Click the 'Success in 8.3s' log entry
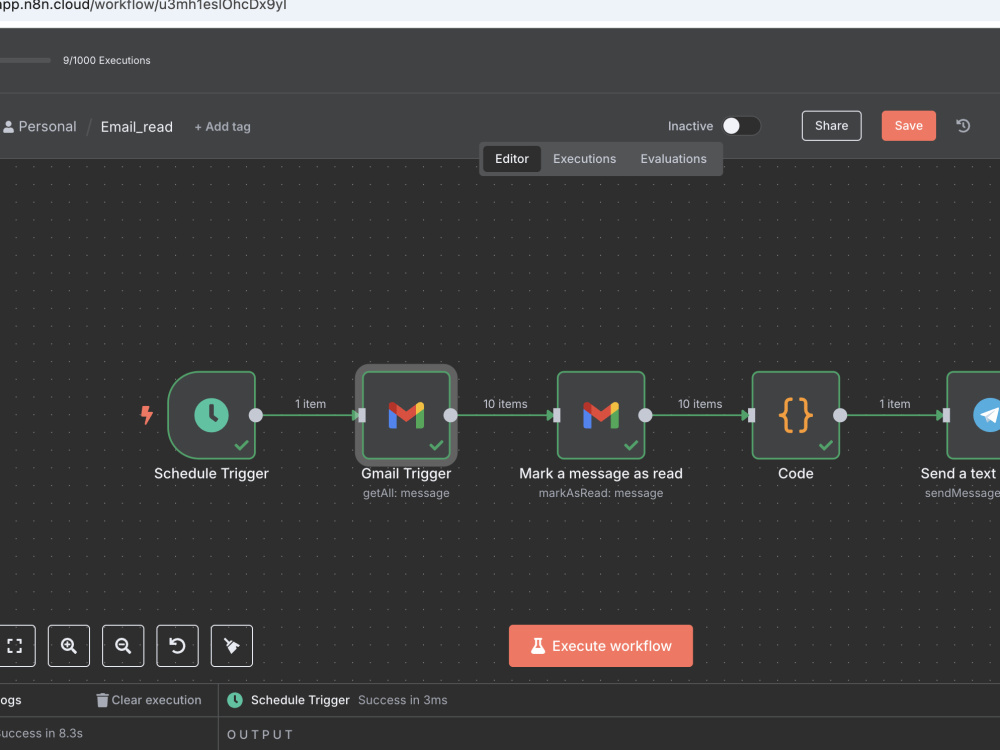Viewport: 1000px width, 750px height. 41,733
